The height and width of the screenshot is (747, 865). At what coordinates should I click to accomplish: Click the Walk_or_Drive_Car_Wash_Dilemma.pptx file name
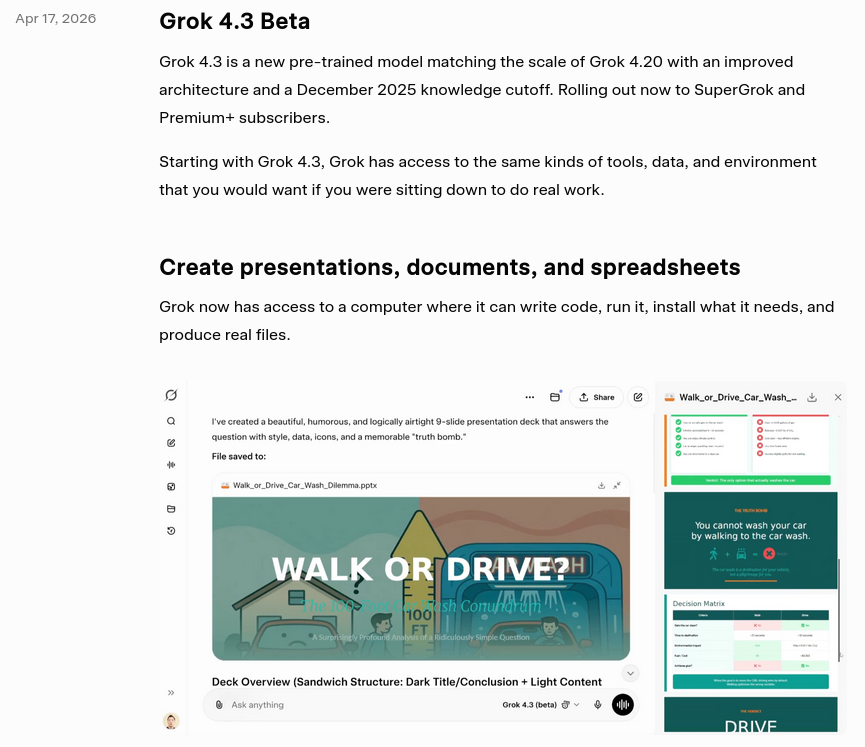click(x=305, y=485)
